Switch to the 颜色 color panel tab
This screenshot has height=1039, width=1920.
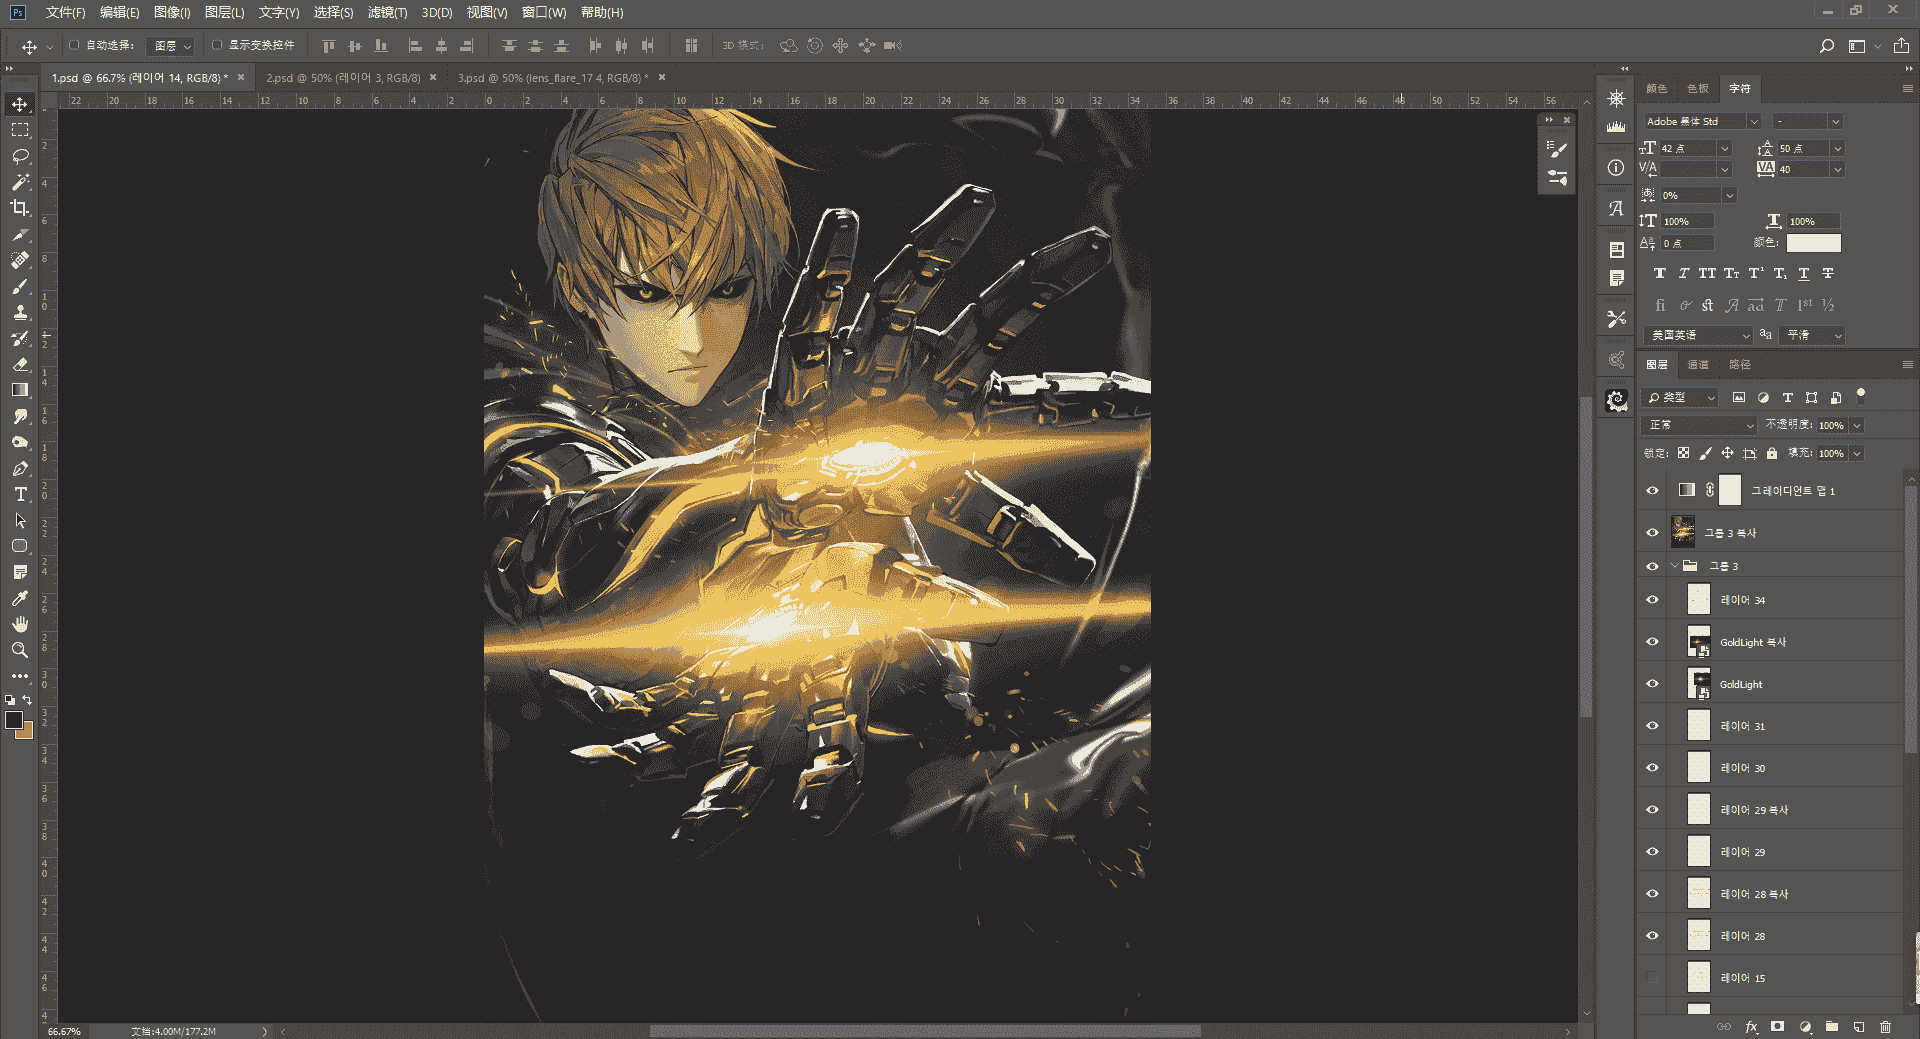(1656, 89)
